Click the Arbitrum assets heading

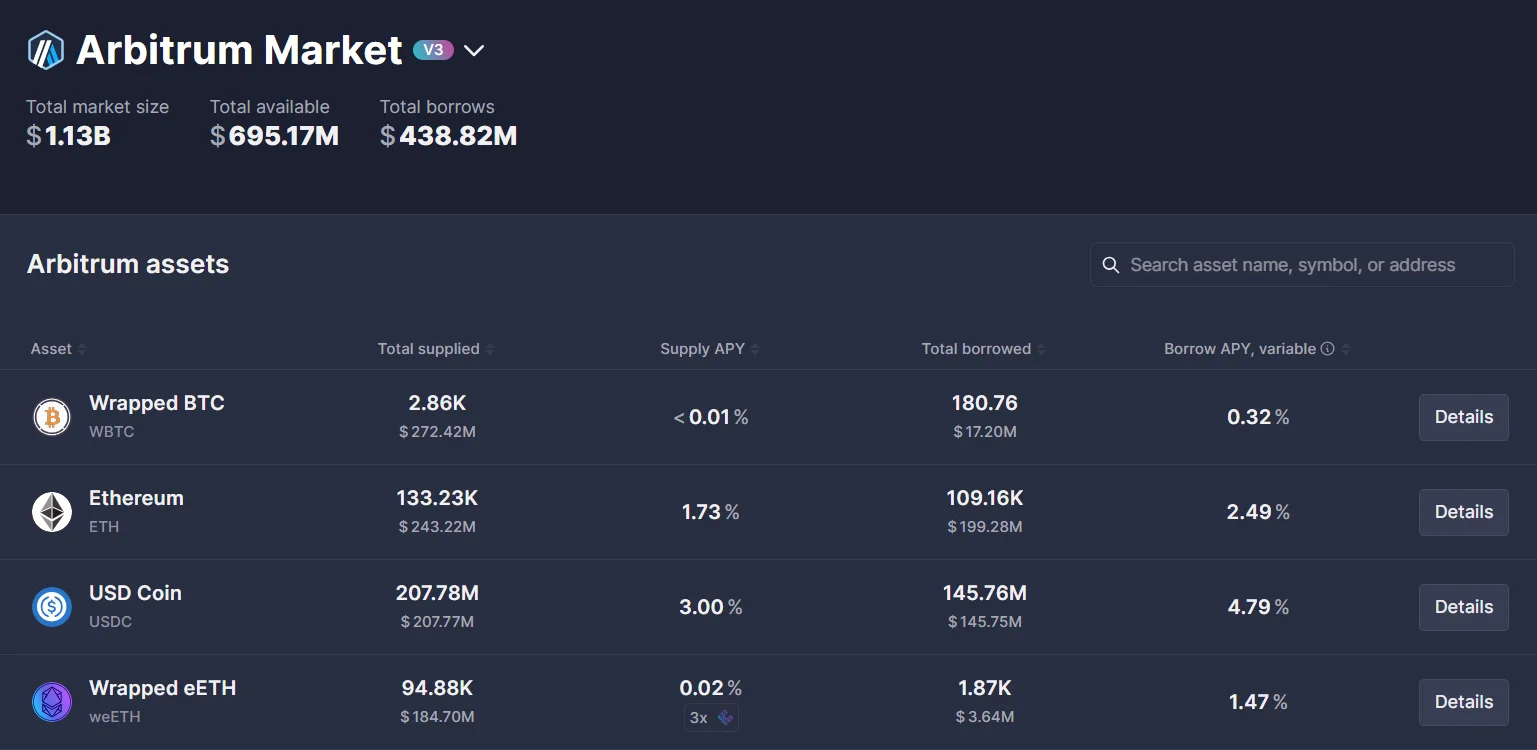(128, 264)
